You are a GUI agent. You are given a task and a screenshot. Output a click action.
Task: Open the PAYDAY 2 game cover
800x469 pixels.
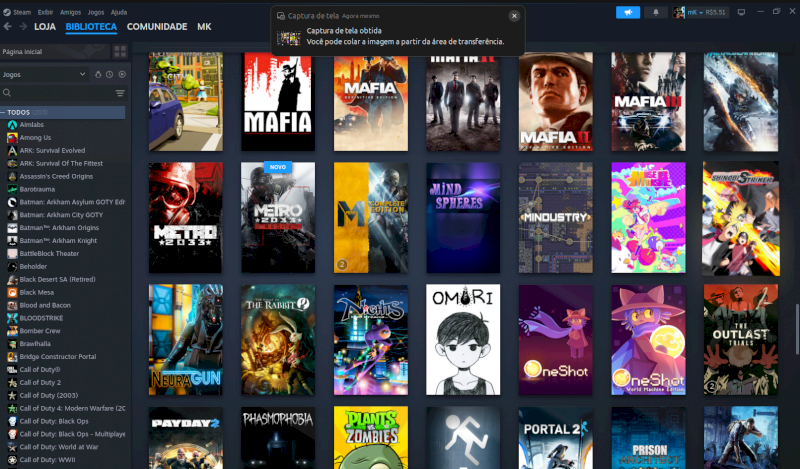click(x=186, y=437)
